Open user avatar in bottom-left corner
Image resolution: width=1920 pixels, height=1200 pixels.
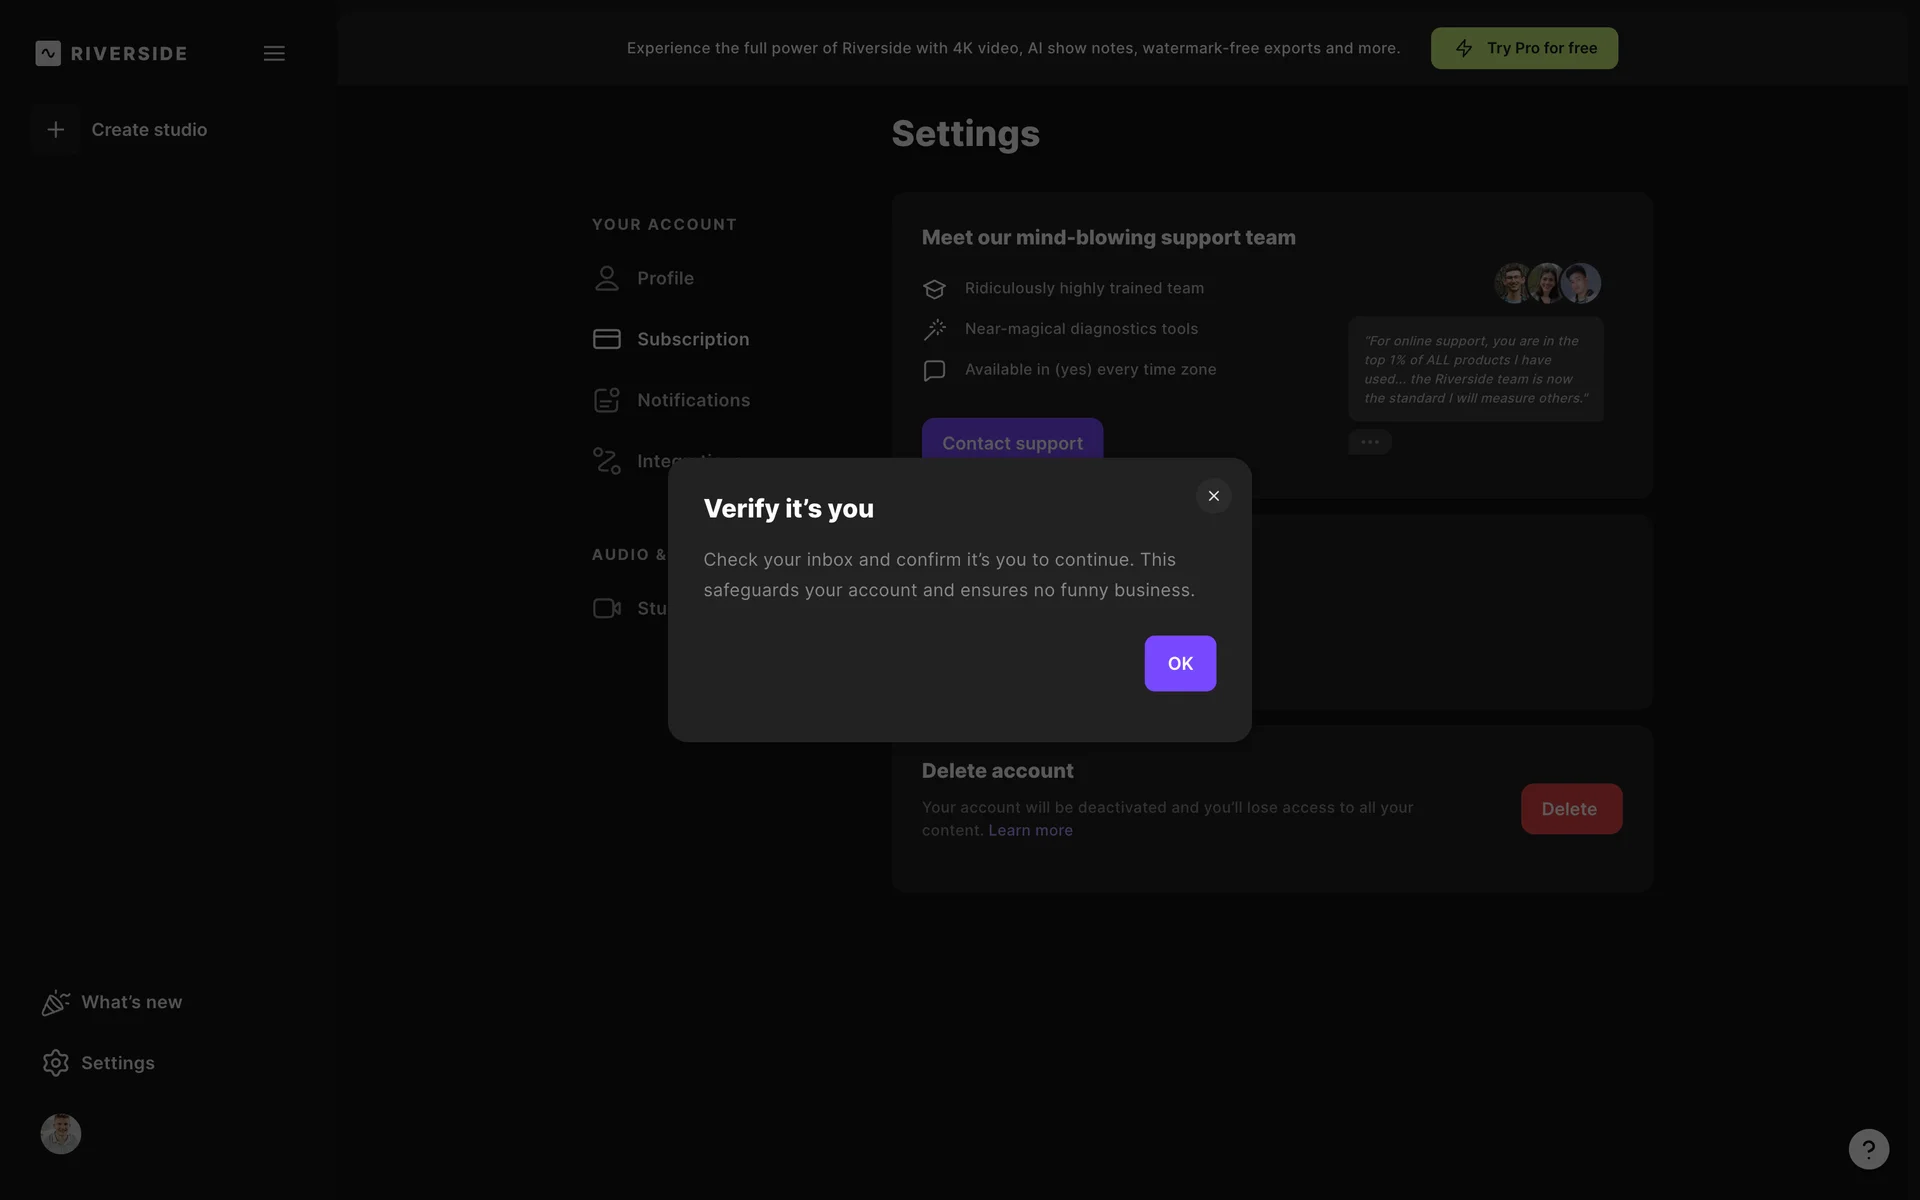(x=61, y=1134)
